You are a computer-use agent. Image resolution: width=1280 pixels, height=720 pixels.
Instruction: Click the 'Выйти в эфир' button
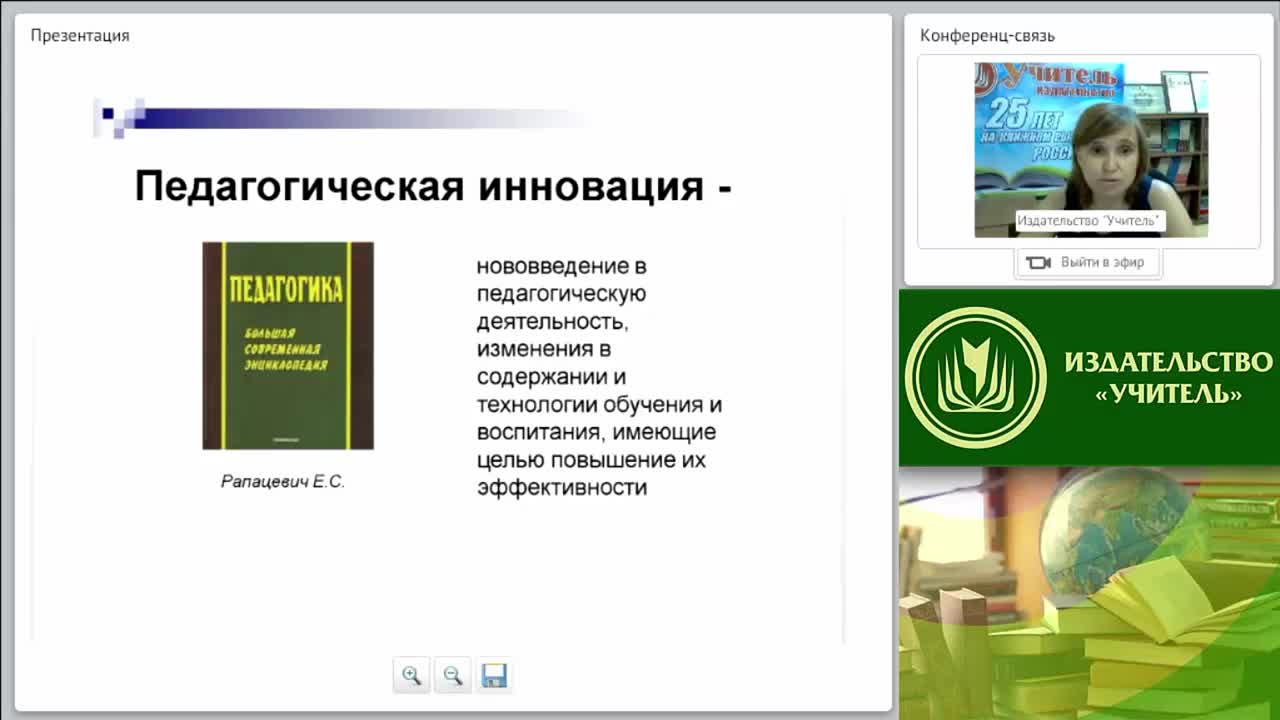(1087, 262)
